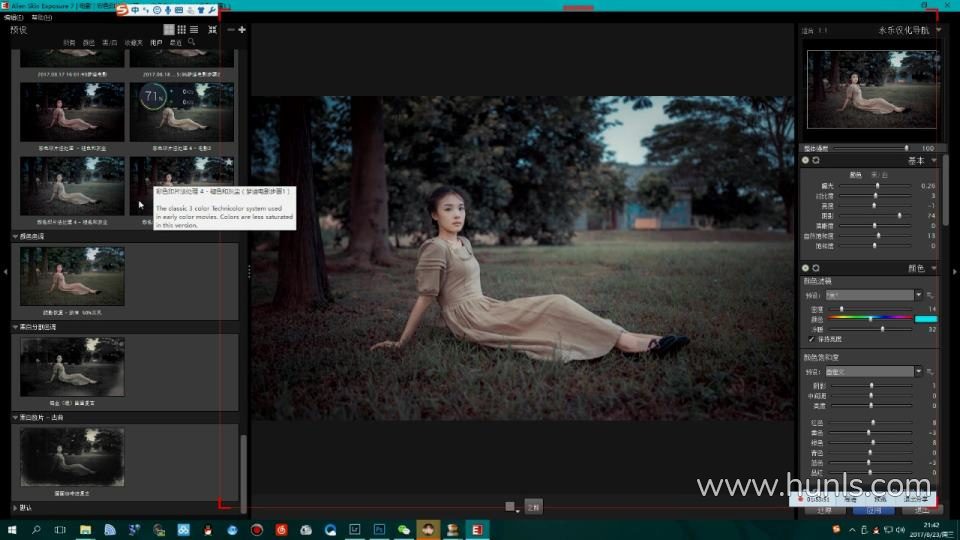Collapse the 黑白分割色调 preset category
The width and height of the screenshot is (960, 540).
click(x=15, y=327)
